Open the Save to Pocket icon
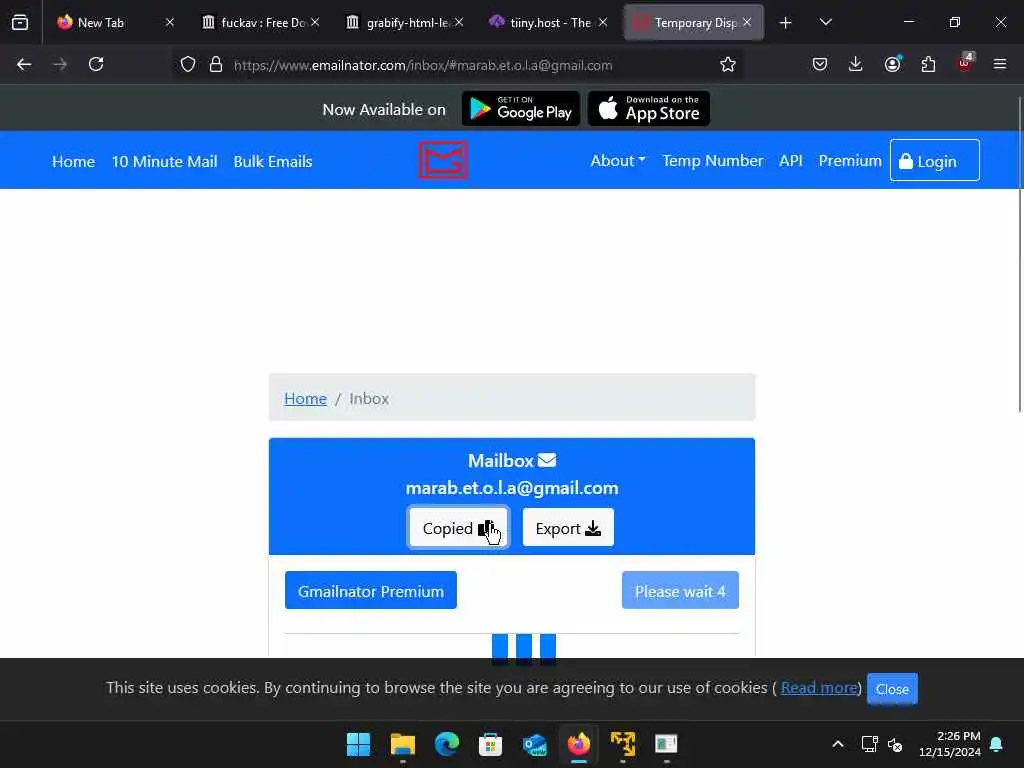Screen dimensions: 1024x768 click(820, 64)
